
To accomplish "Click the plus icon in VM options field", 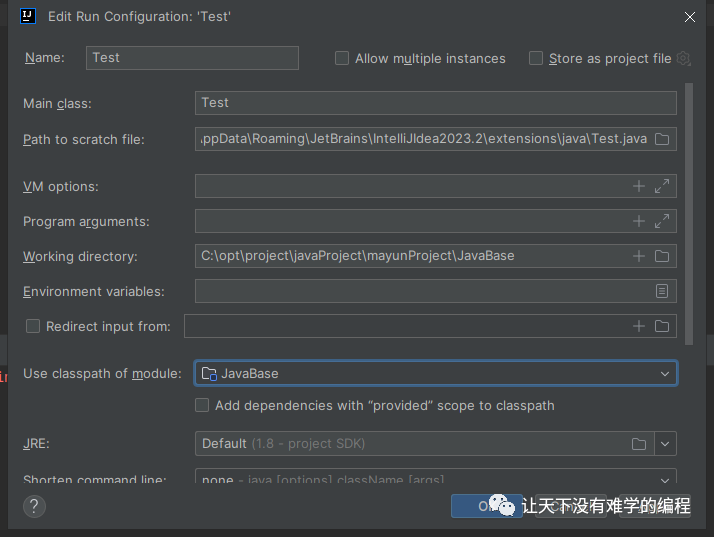I will coord(639,186).
